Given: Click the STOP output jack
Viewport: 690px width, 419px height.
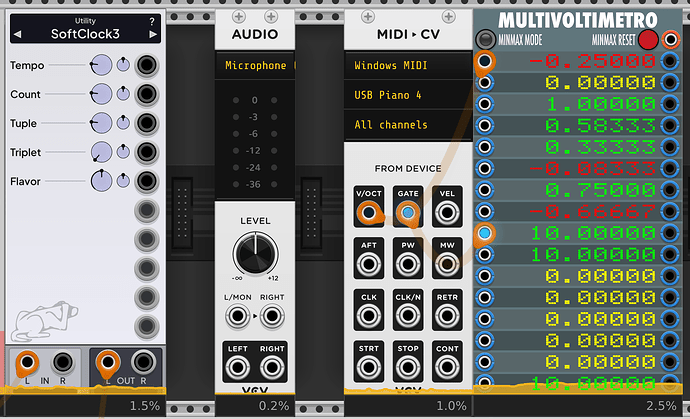Looking at the screenshot, I should click(x=408, y=368).
